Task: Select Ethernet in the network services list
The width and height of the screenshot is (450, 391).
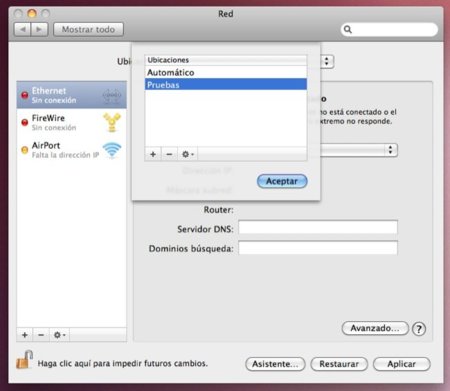Action: pos(72,95)
